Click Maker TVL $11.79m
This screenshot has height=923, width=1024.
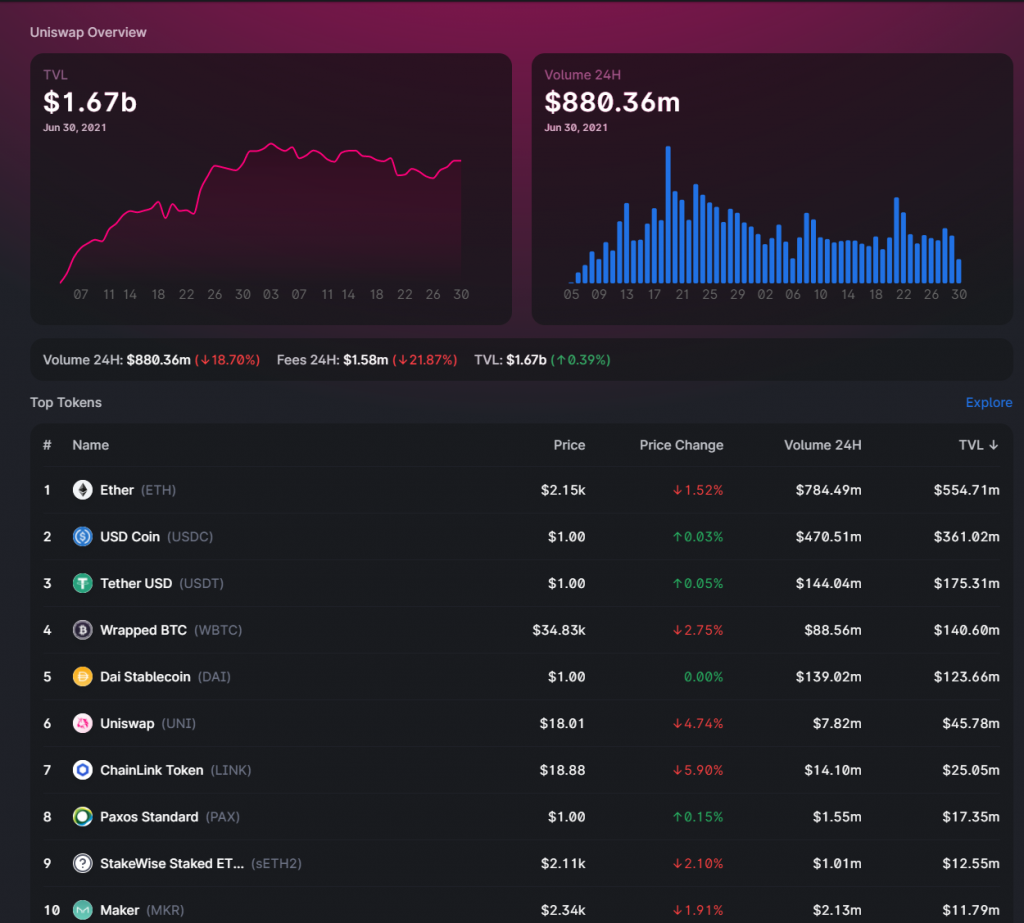pos(970,910)
